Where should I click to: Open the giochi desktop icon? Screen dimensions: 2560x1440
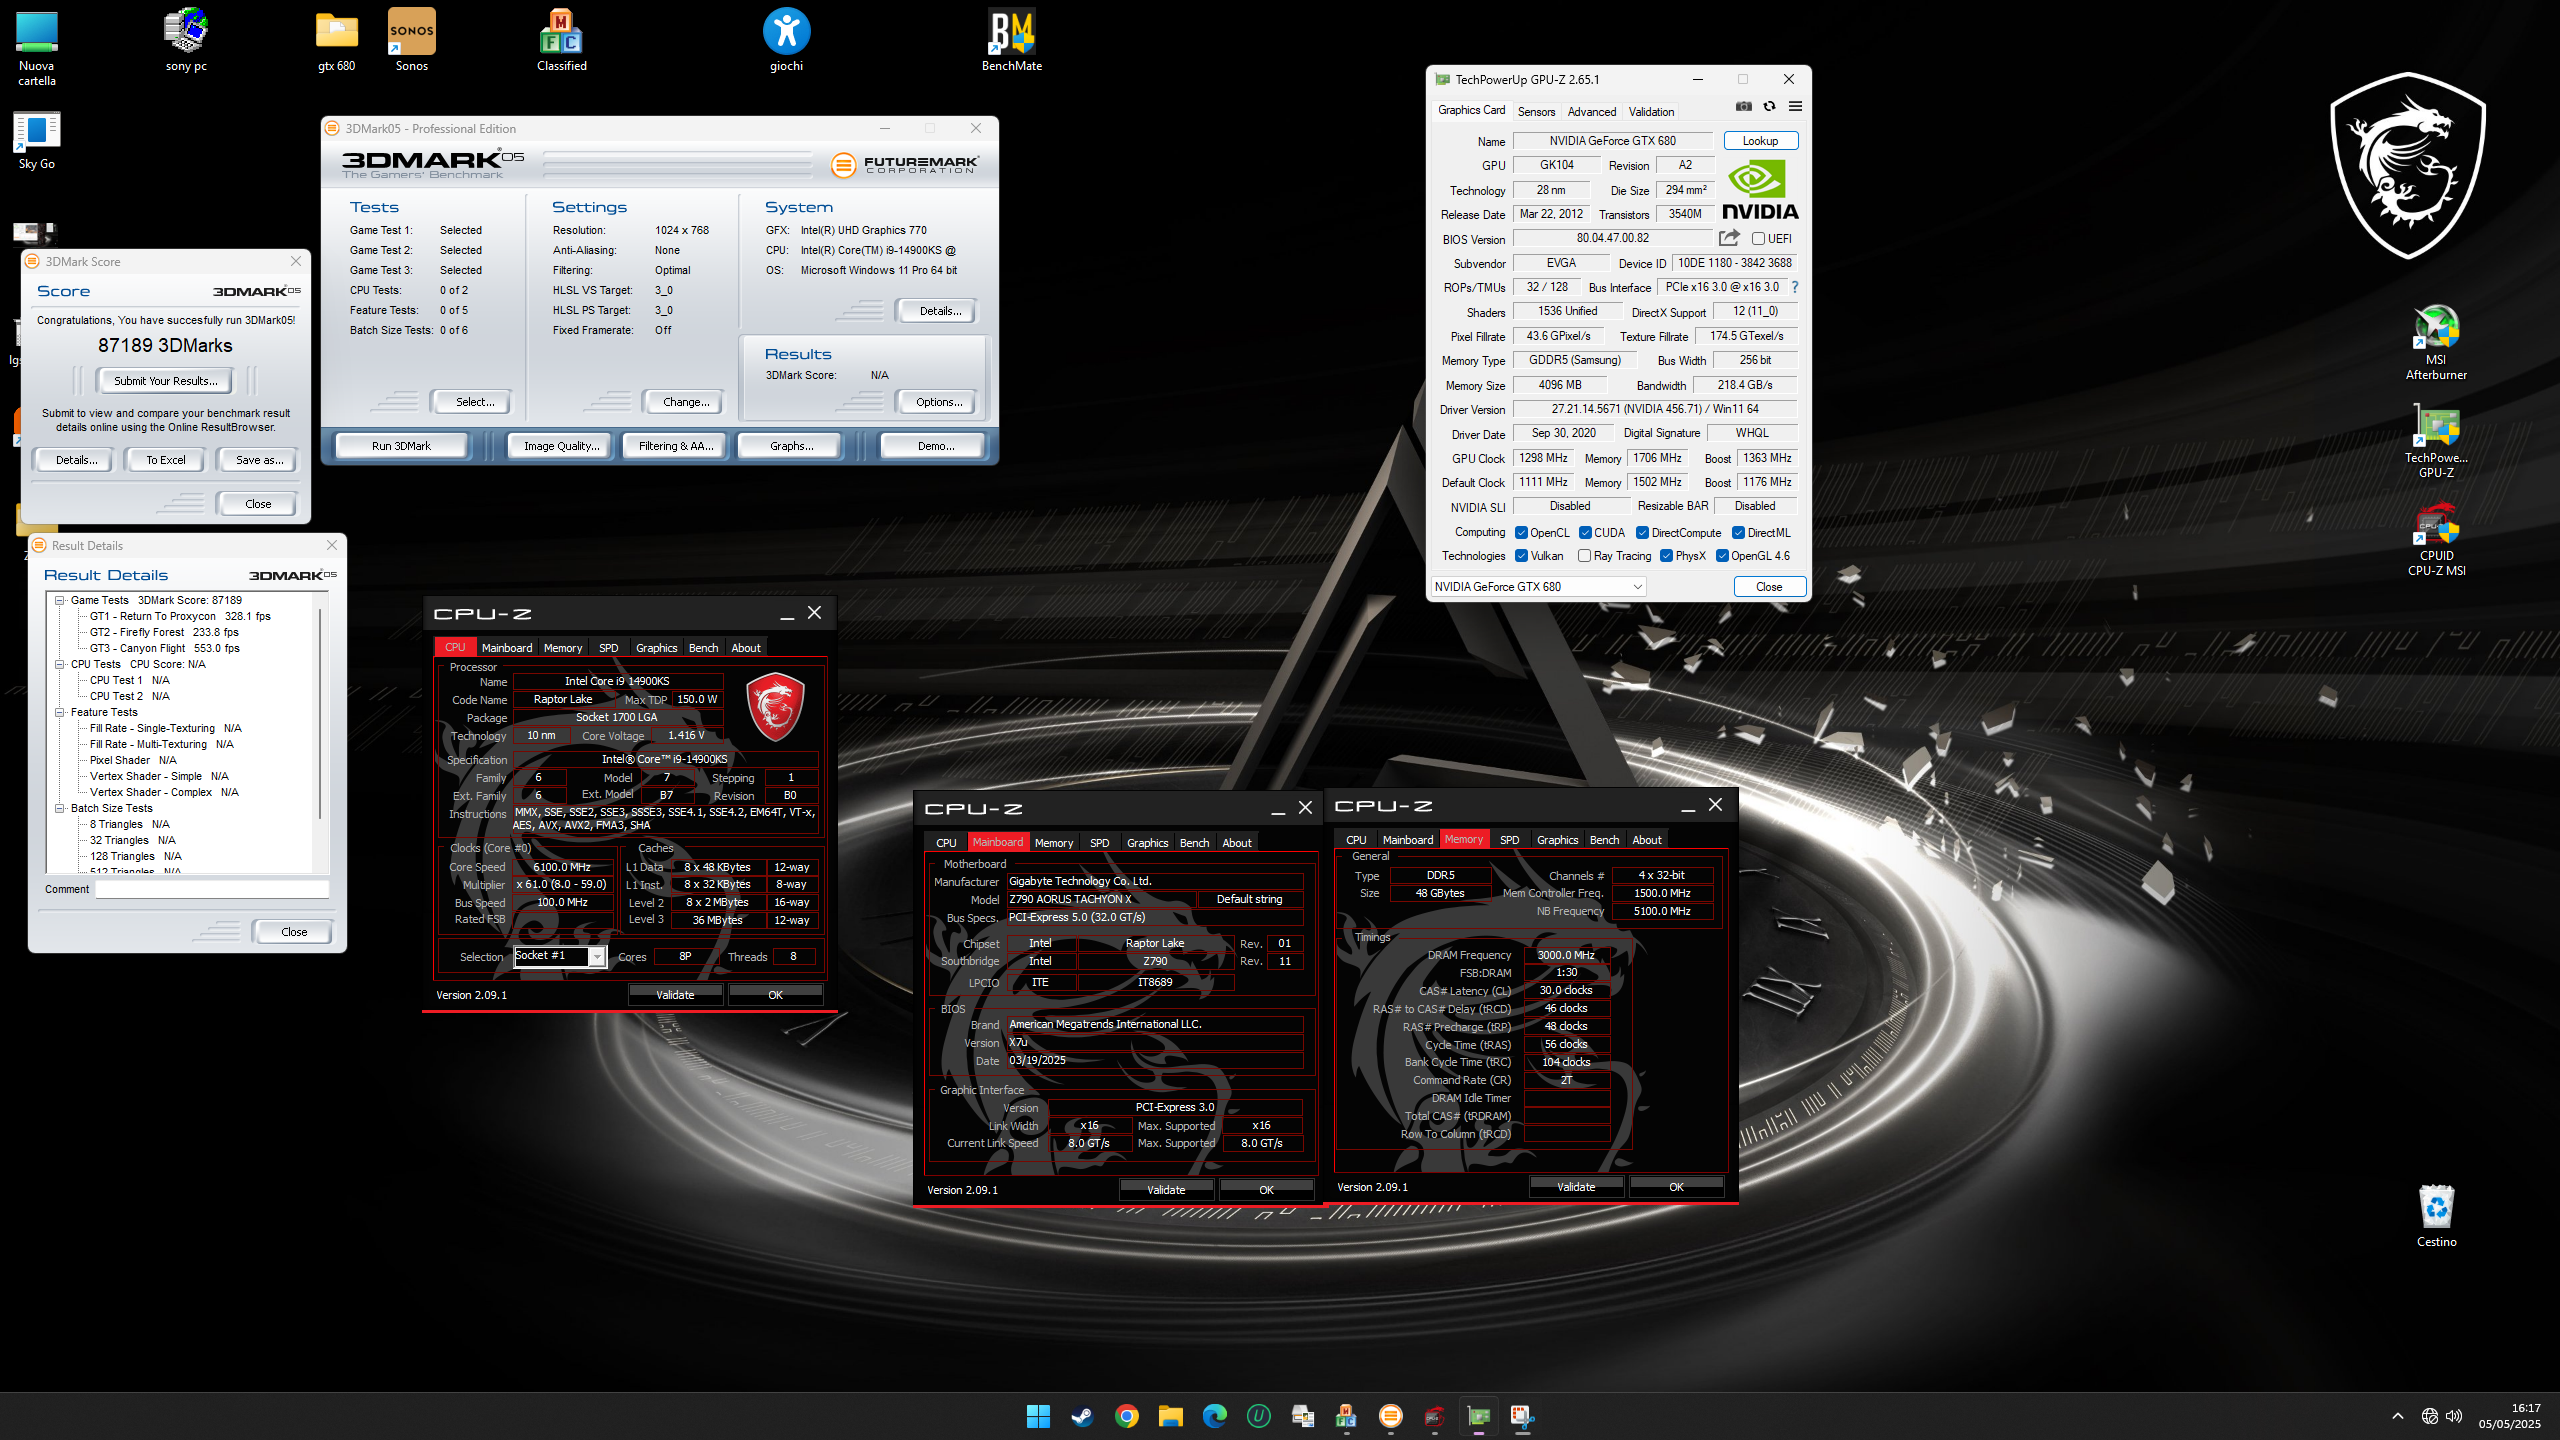pyautogui.click(x=786, y=40)
